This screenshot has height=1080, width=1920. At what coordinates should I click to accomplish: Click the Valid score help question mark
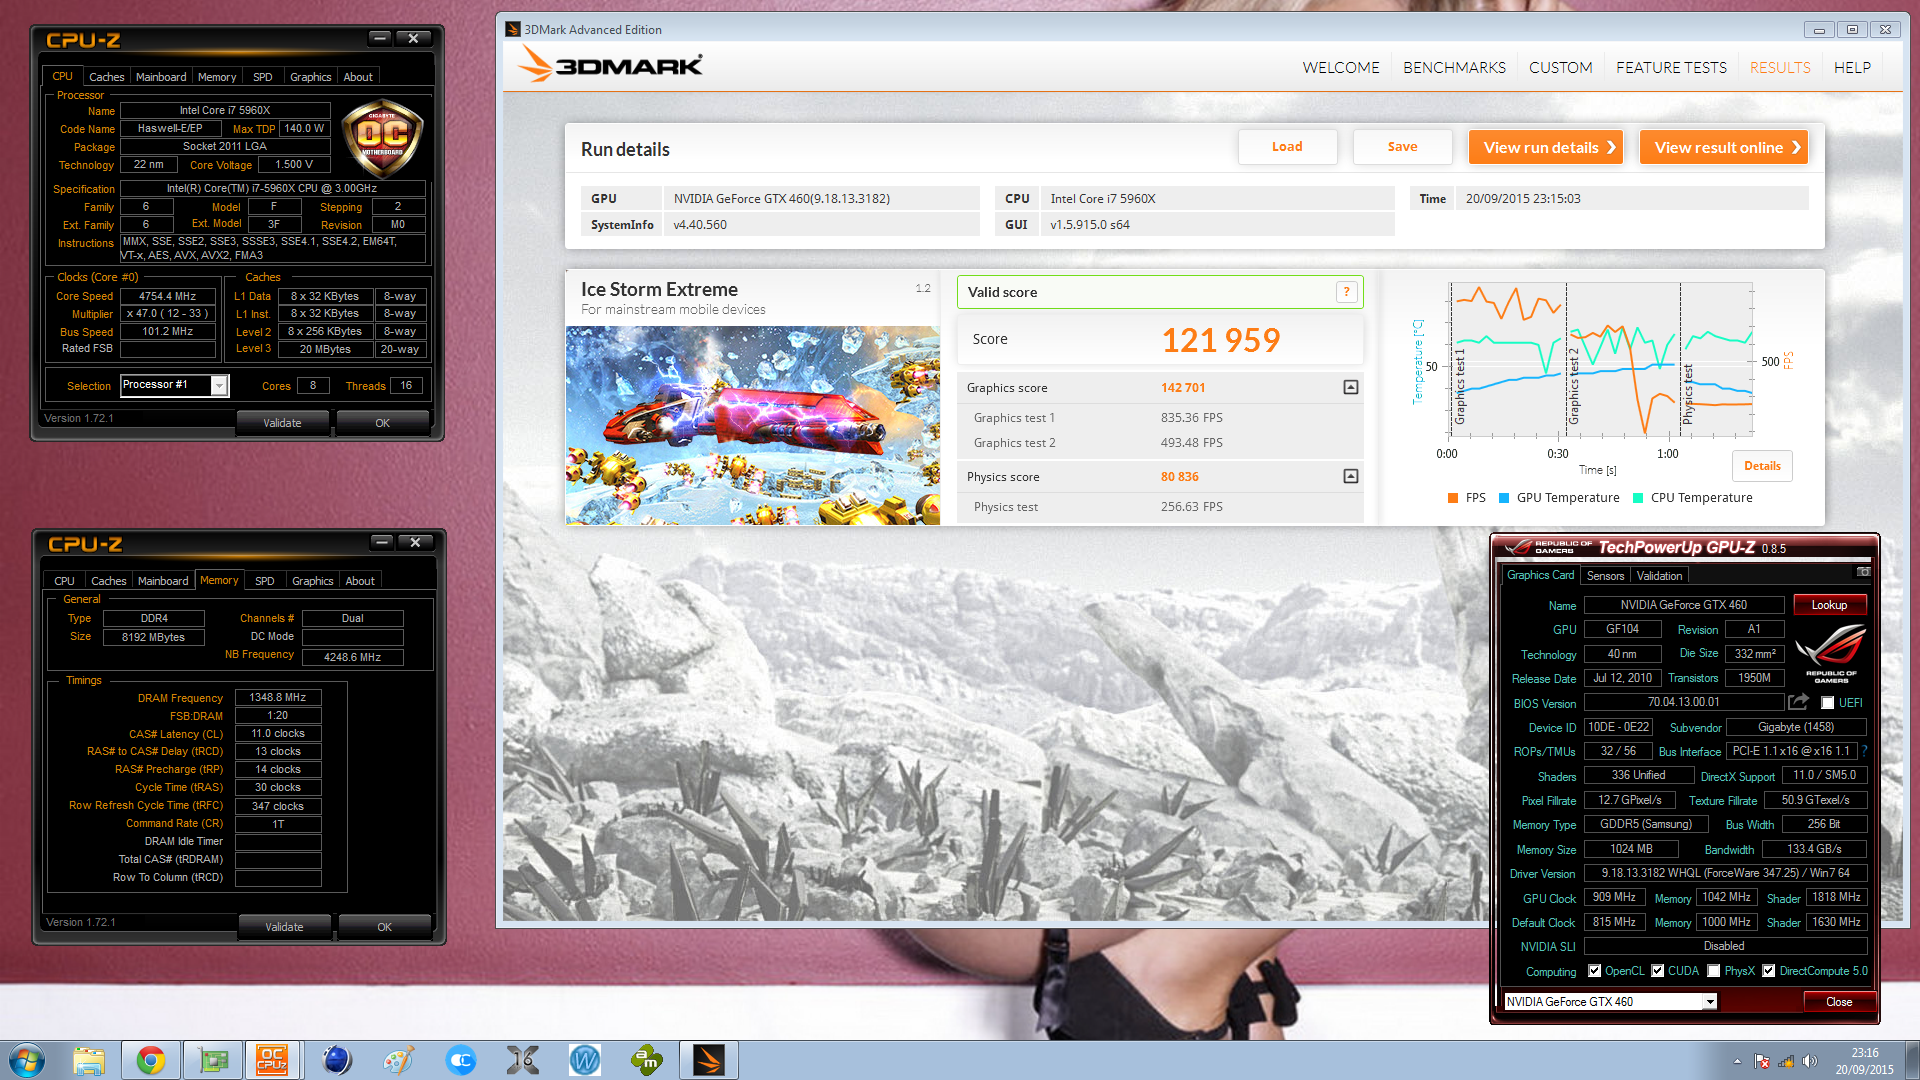point(1346,292)
